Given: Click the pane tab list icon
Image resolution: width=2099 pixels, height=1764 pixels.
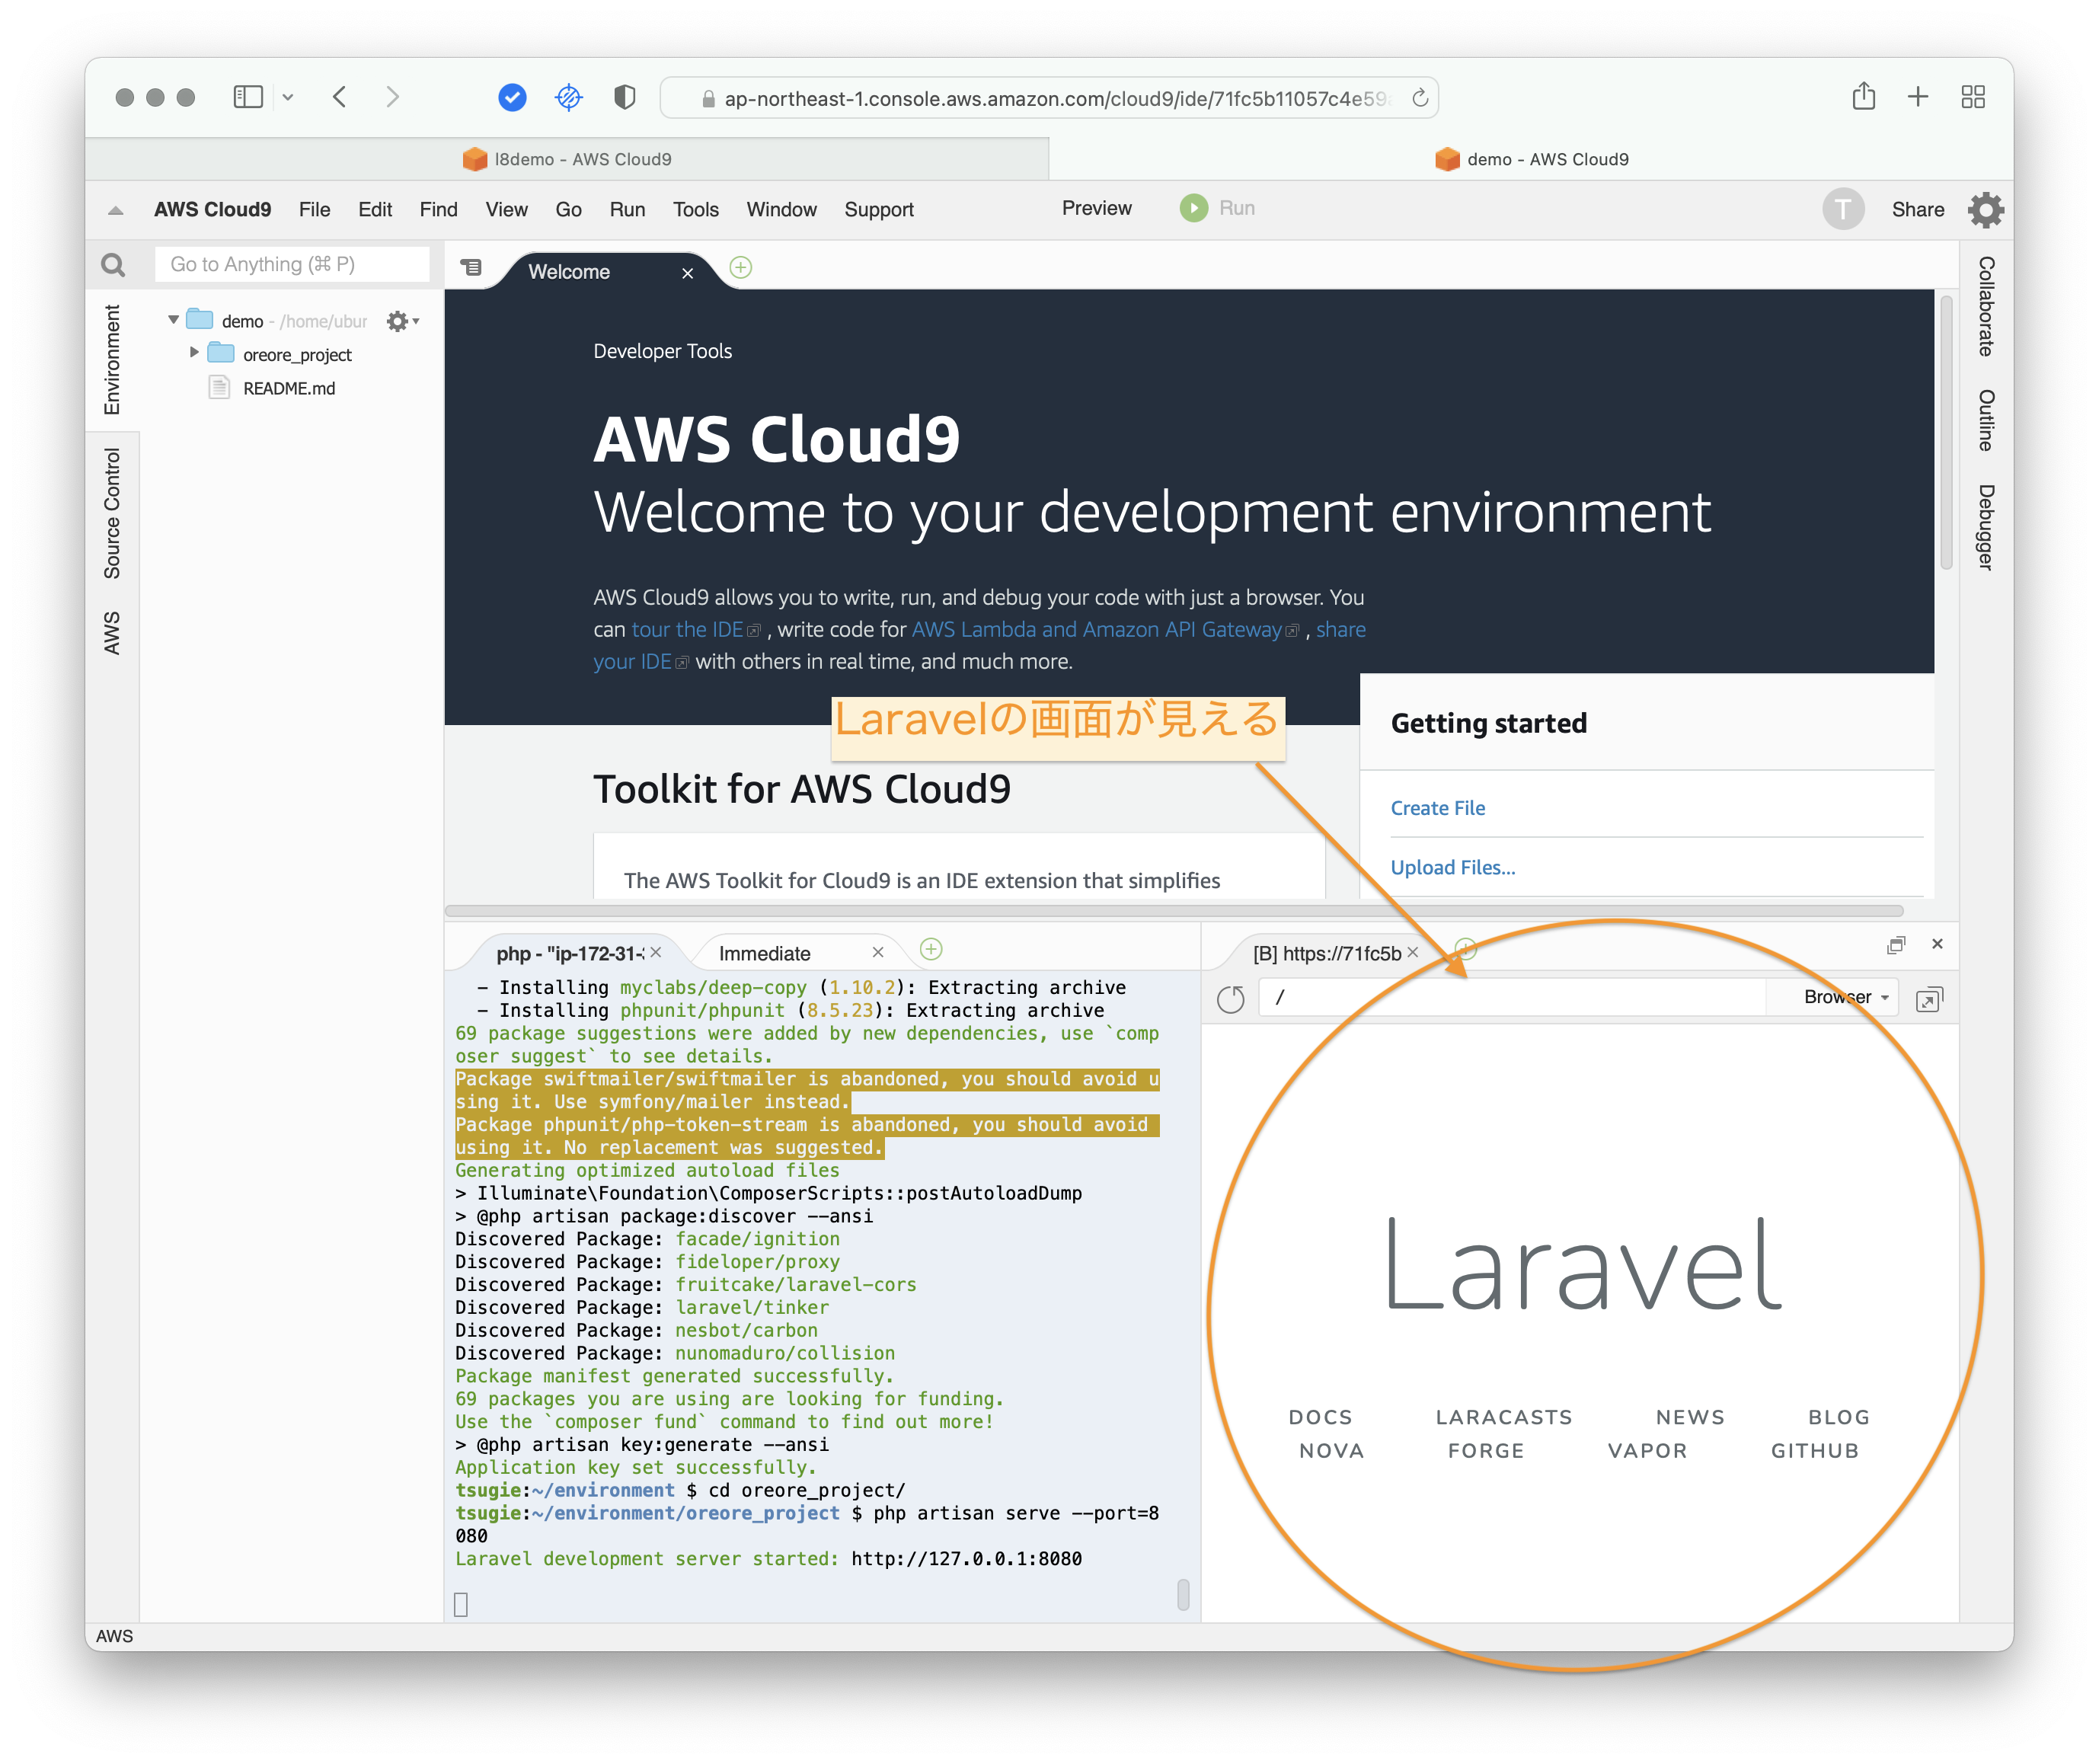Looking at the screenshot, I should pyautogui.click(x=471, y=268).
